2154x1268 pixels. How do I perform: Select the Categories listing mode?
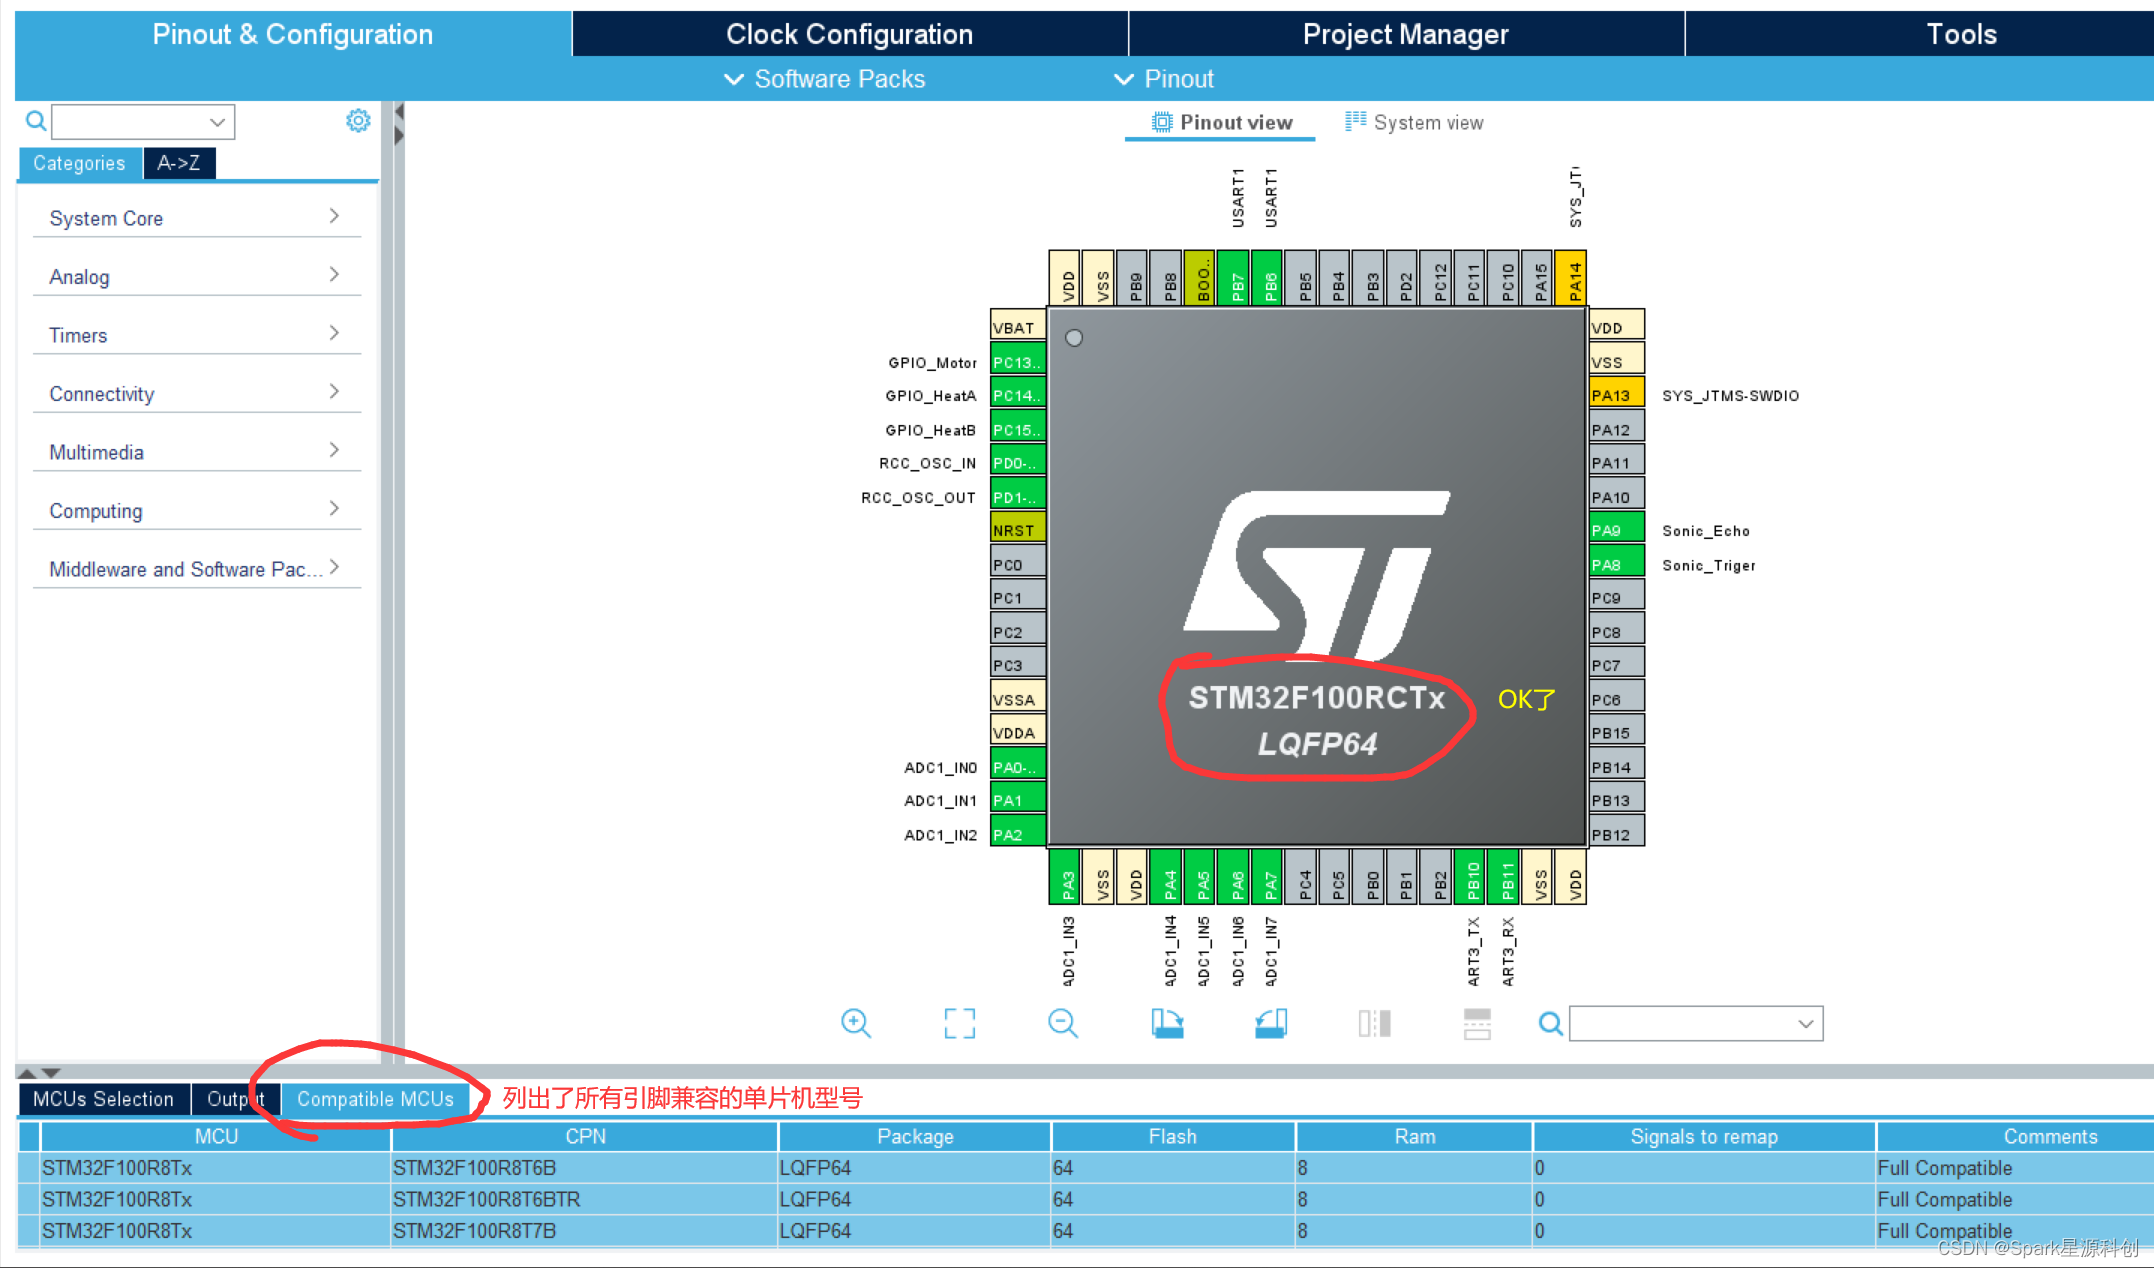pos(80,163)
